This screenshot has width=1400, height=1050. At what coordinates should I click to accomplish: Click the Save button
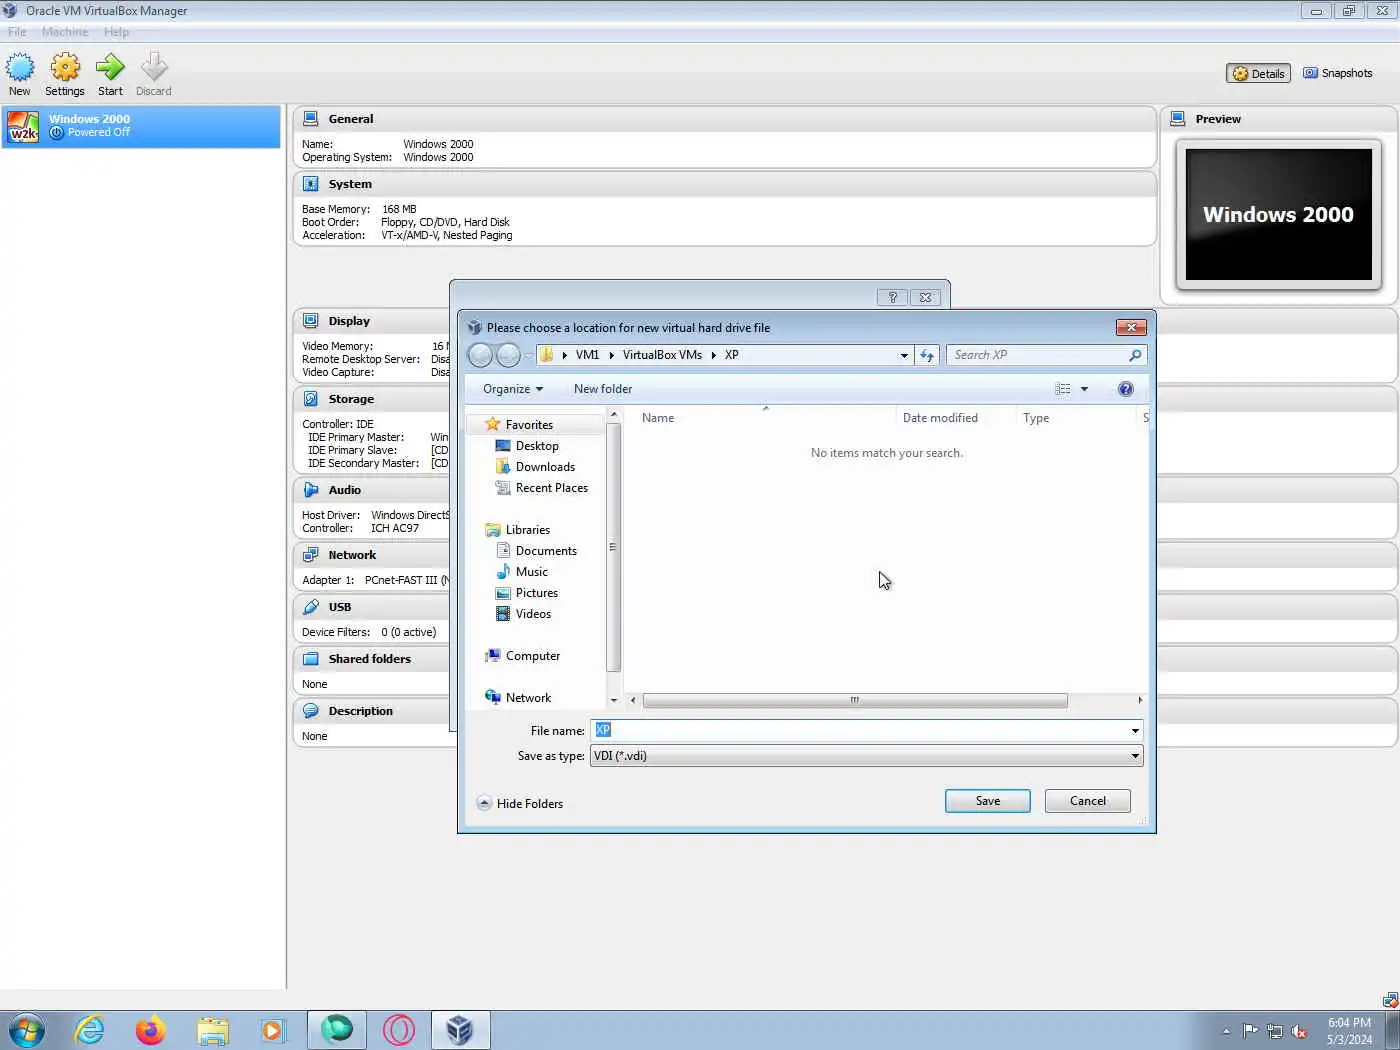click(988, 801)
